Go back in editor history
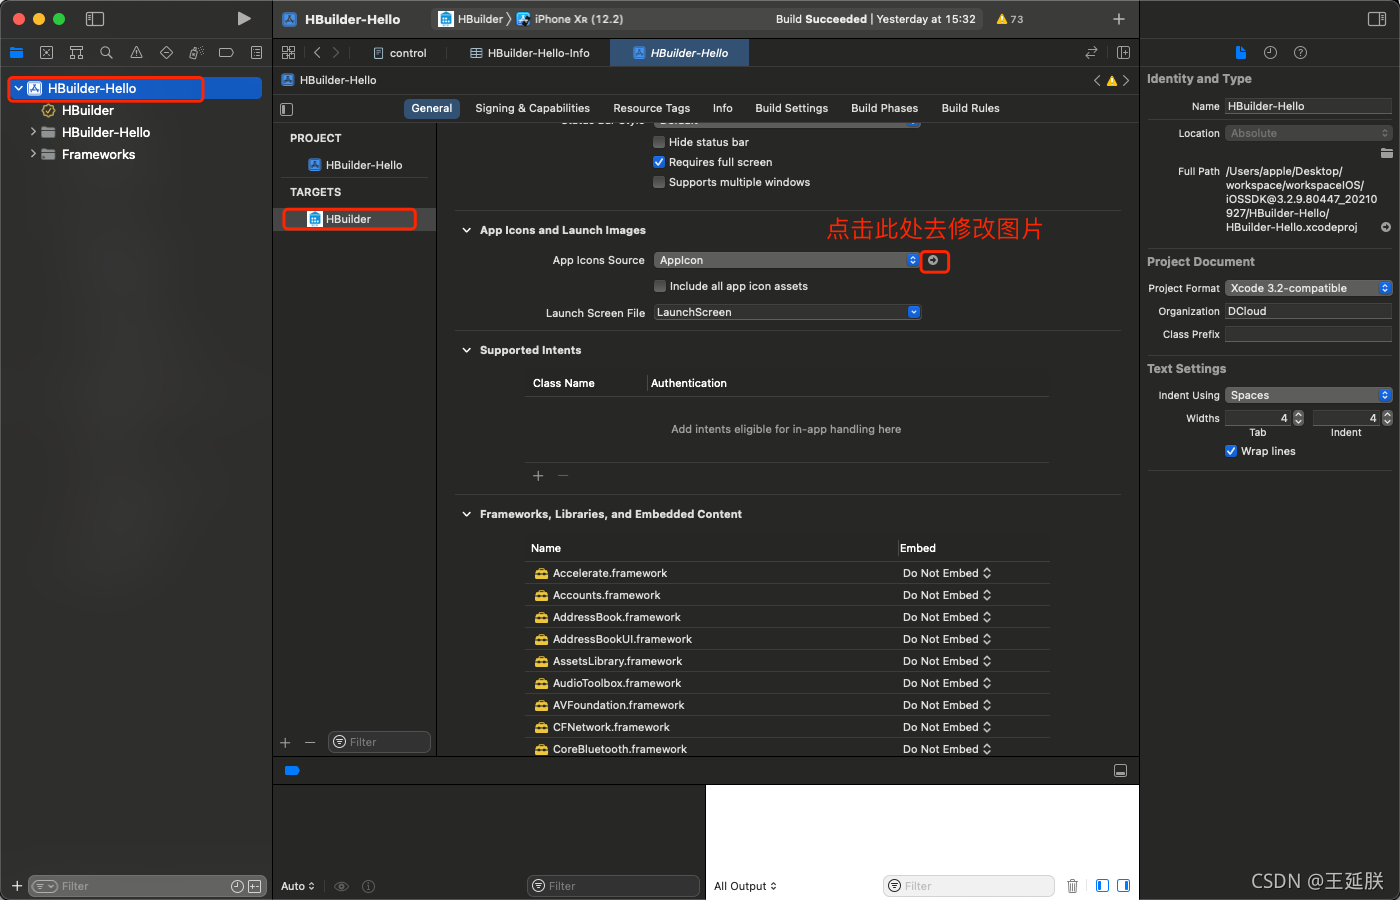The width and height of the screenshot is (1400, 900). click(x=317, y=53)
